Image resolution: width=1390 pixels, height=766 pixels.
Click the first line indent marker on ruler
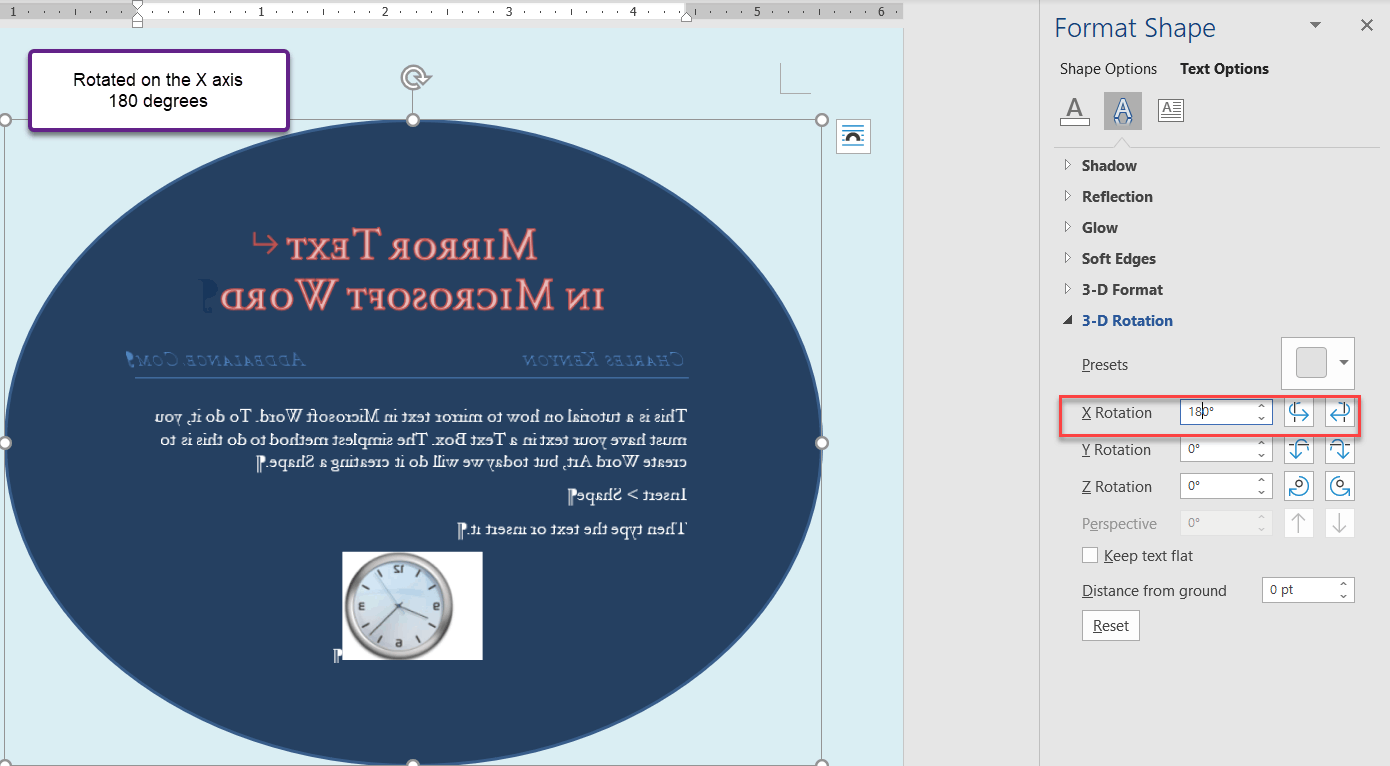point(137,6)
